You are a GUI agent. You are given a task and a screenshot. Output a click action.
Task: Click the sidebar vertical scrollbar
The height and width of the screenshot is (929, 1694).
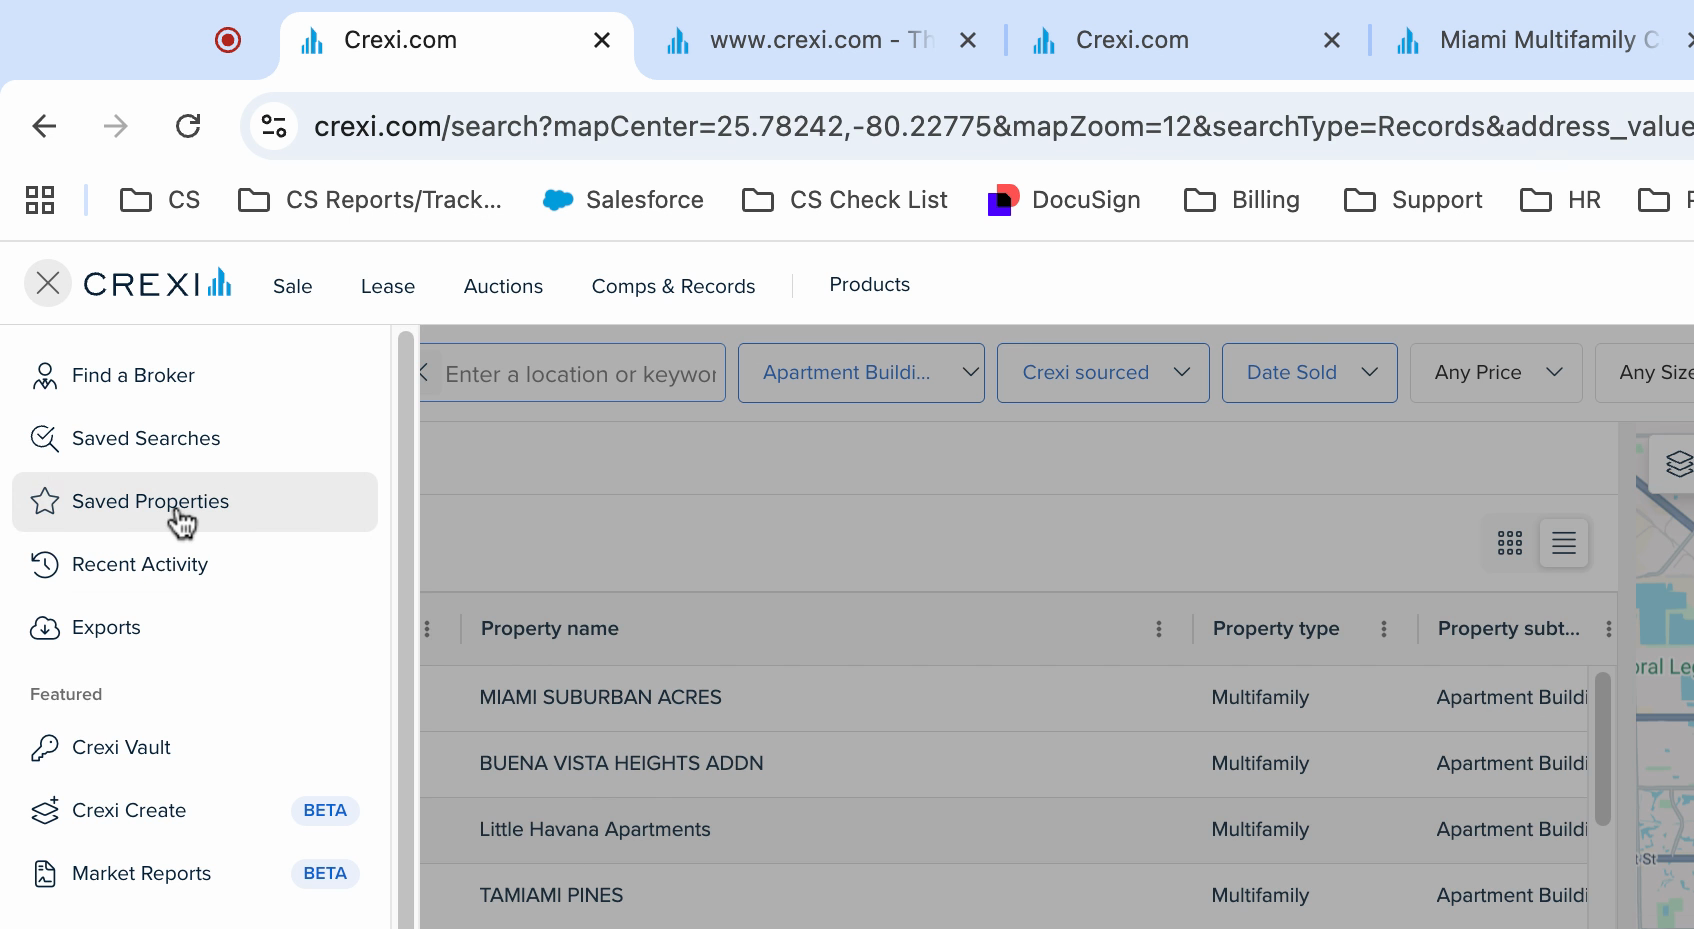(405, 620)
